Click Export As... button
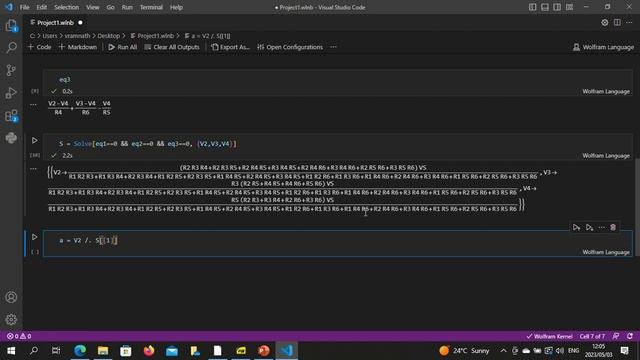Screen dimensions: 640x360 [231, 47]
